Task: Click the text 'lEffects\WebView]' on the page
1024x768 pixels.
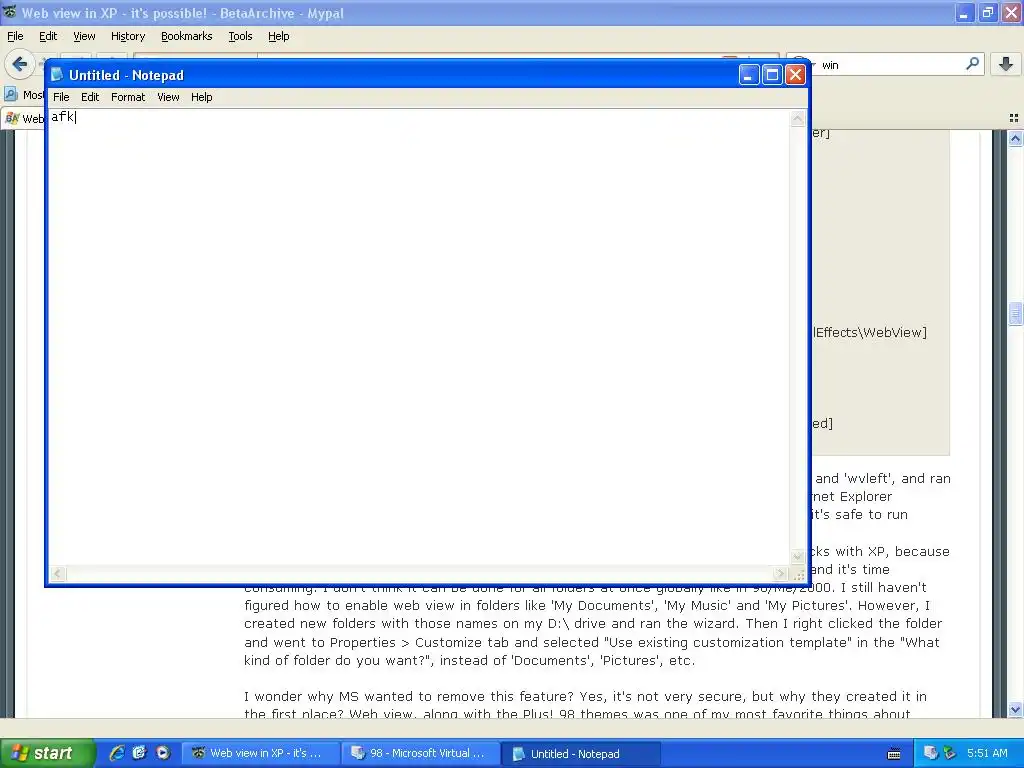Action: tap(869, 332)
